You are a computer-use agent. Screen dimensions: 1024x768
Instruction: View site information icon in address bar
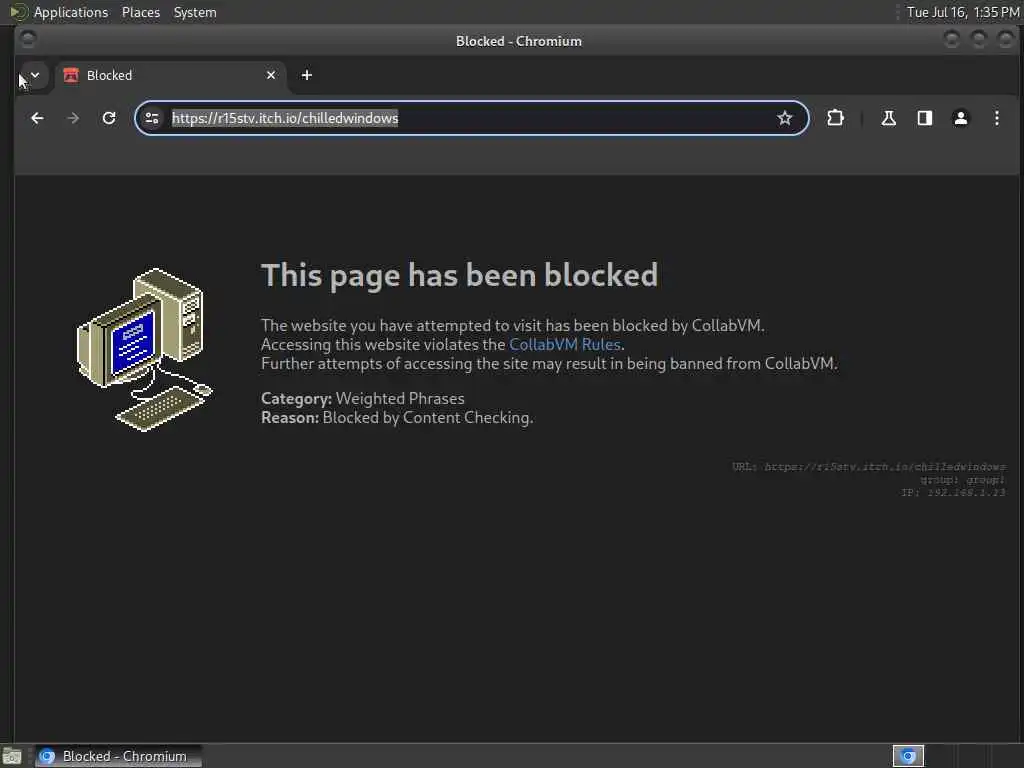(x=152, y=118)
